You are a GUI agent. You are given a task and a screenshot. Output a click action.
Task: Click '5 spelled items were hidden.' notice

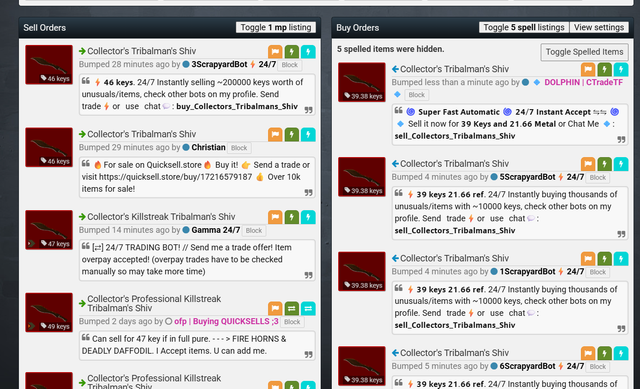pos(391,49)
